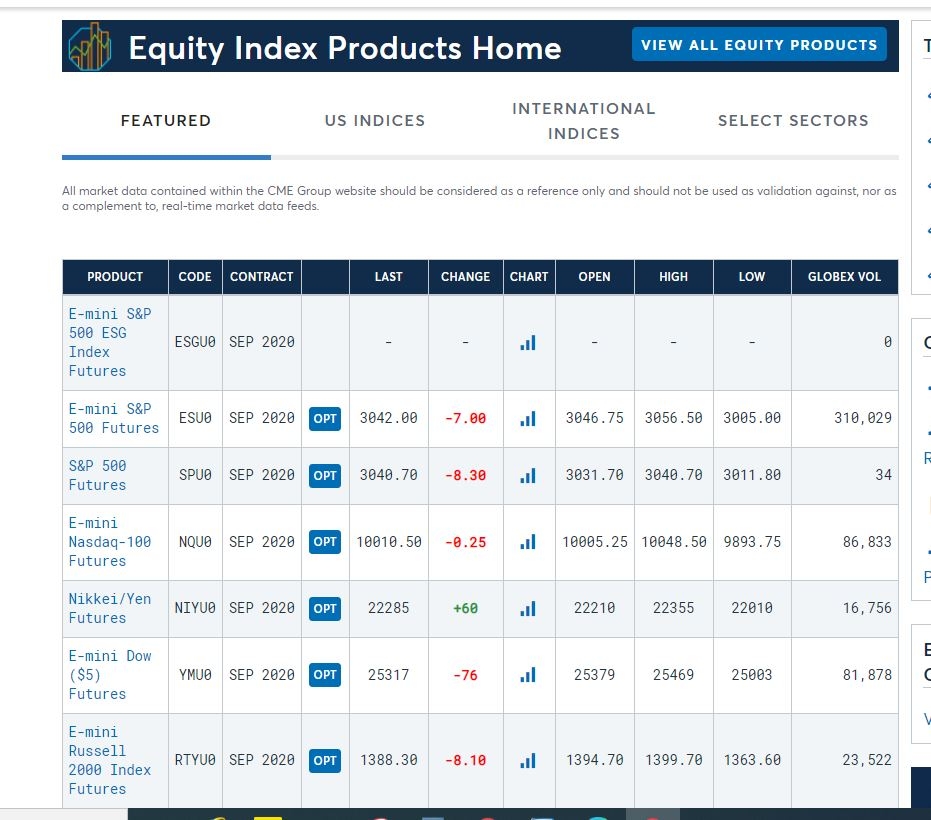Select high value 3056.50
Viewport: 931px width, 820px height.
673,419
